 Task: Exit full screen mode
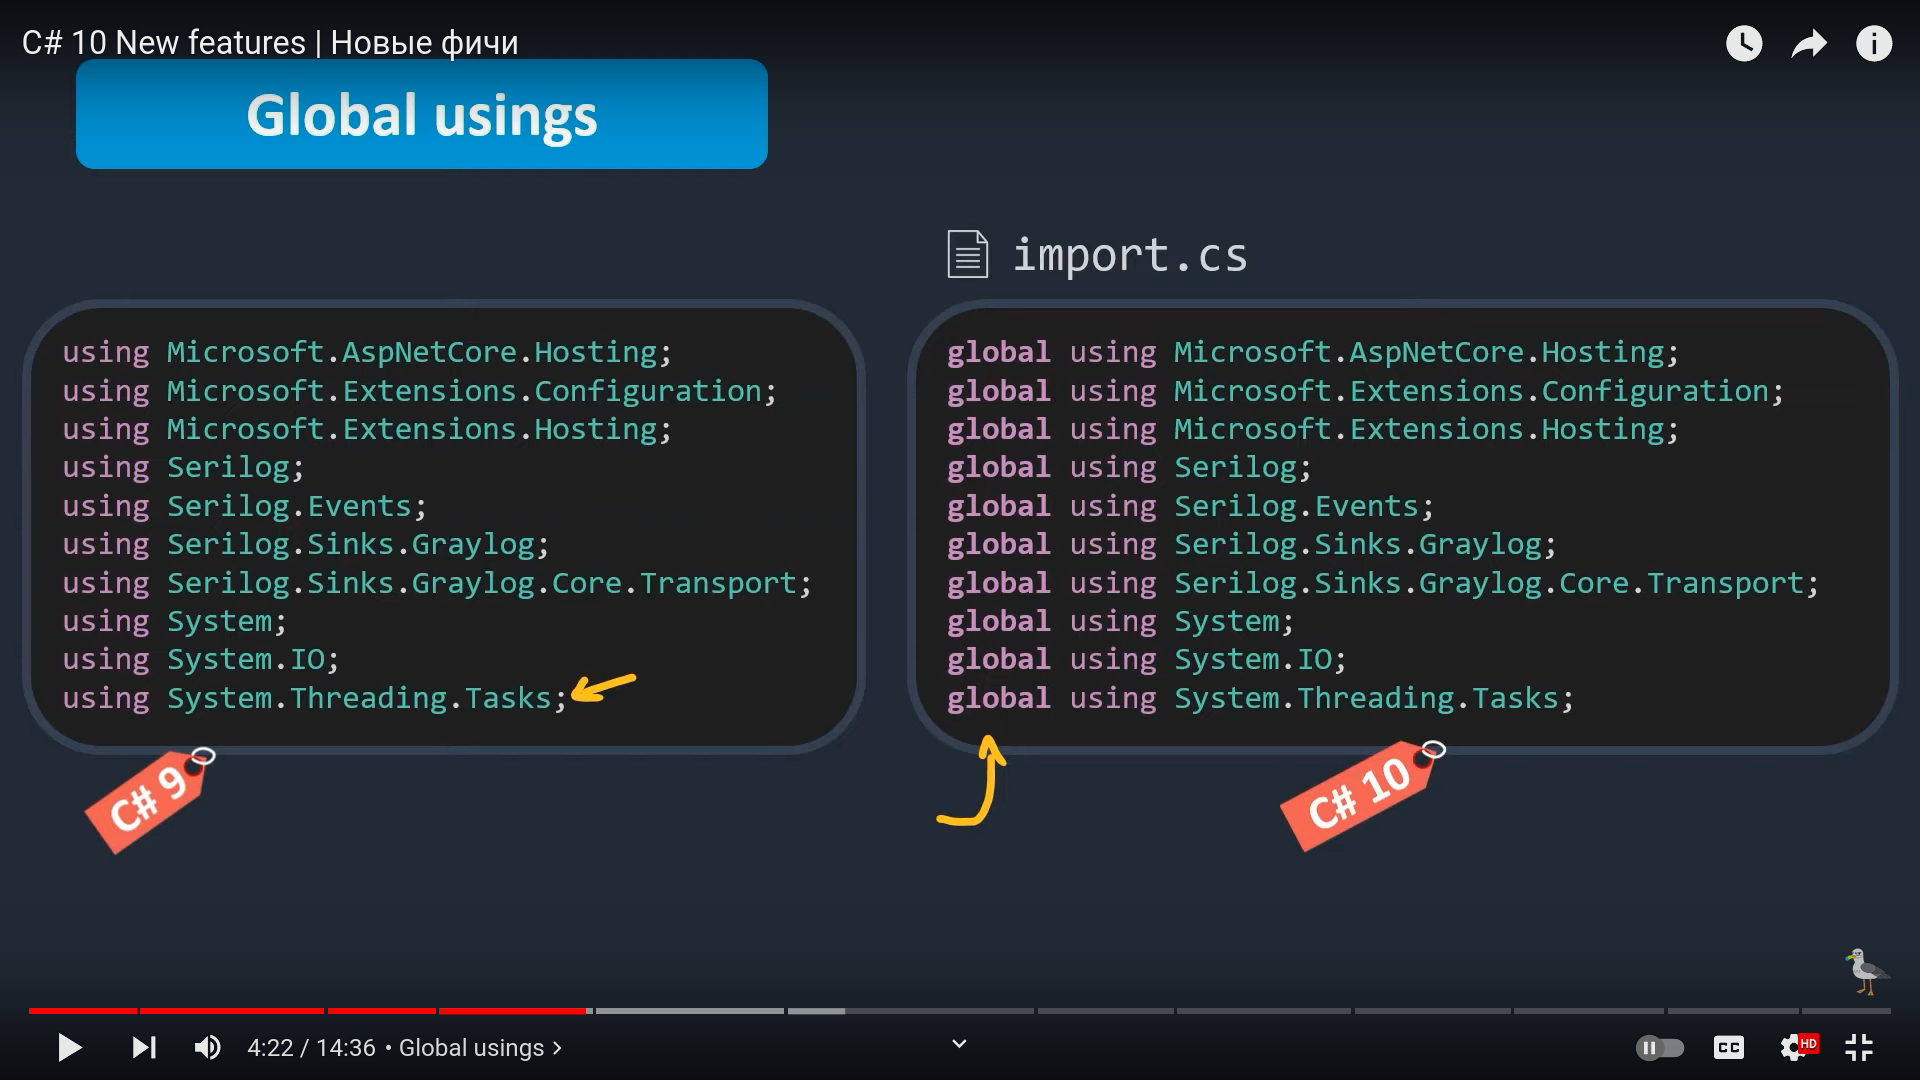[1859, 1047]
